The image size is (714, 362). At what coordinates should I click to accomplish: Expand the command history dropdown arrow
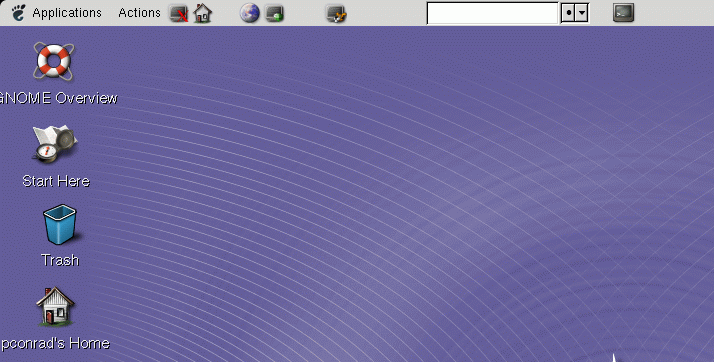click(x=582, y=13)
